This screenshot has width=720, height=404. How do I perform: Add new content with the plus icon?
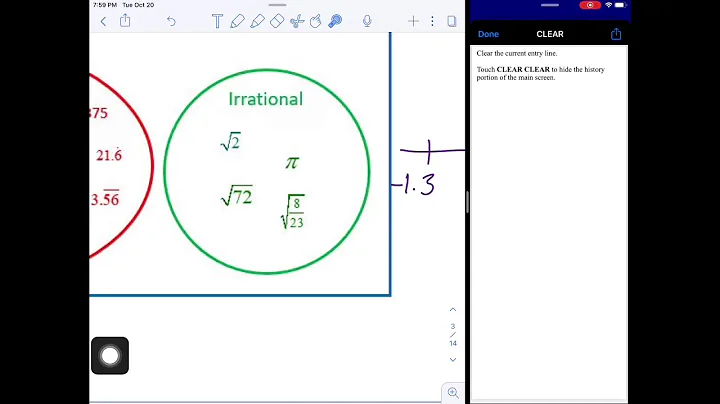pos(413,21)
